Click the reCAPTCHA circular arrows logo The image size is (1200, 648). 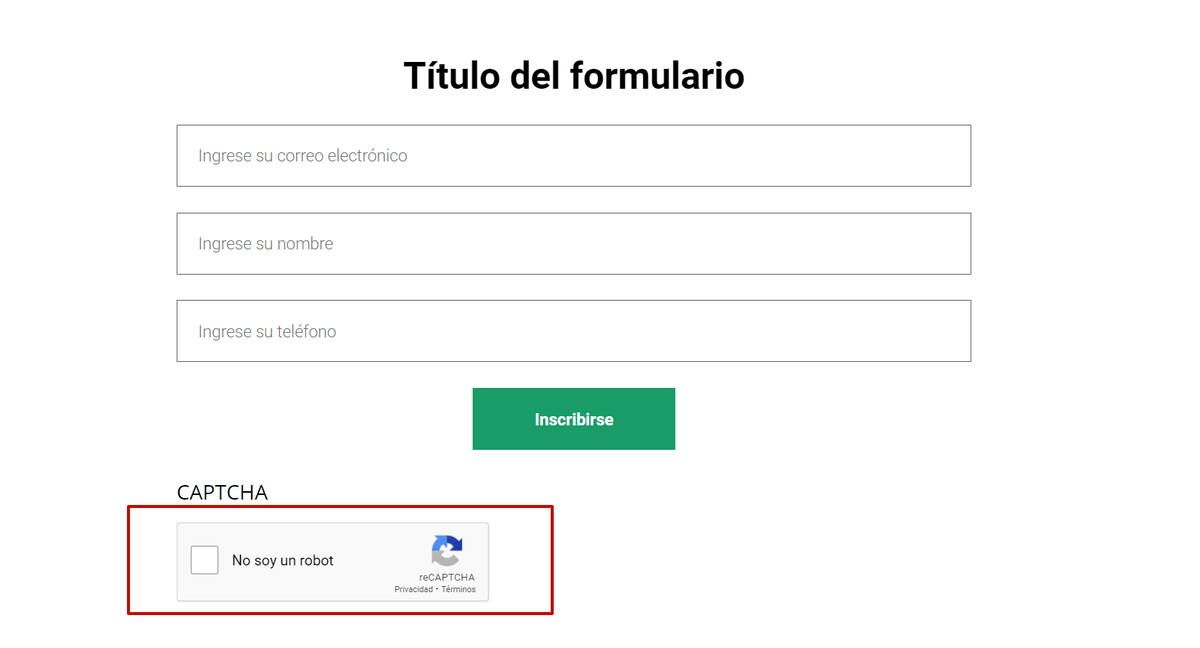coord(447,551)
